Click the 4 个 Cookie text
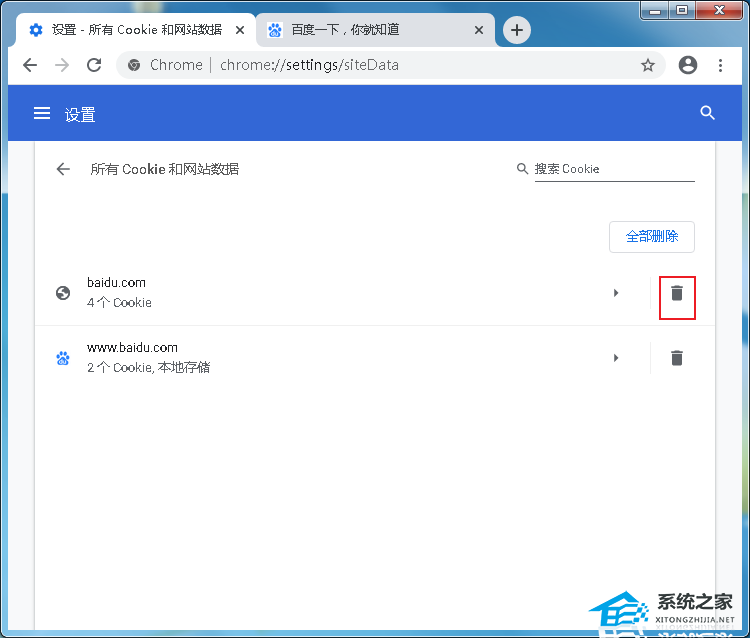This screenshot has width=750, height=638. (x=119, y=303)
